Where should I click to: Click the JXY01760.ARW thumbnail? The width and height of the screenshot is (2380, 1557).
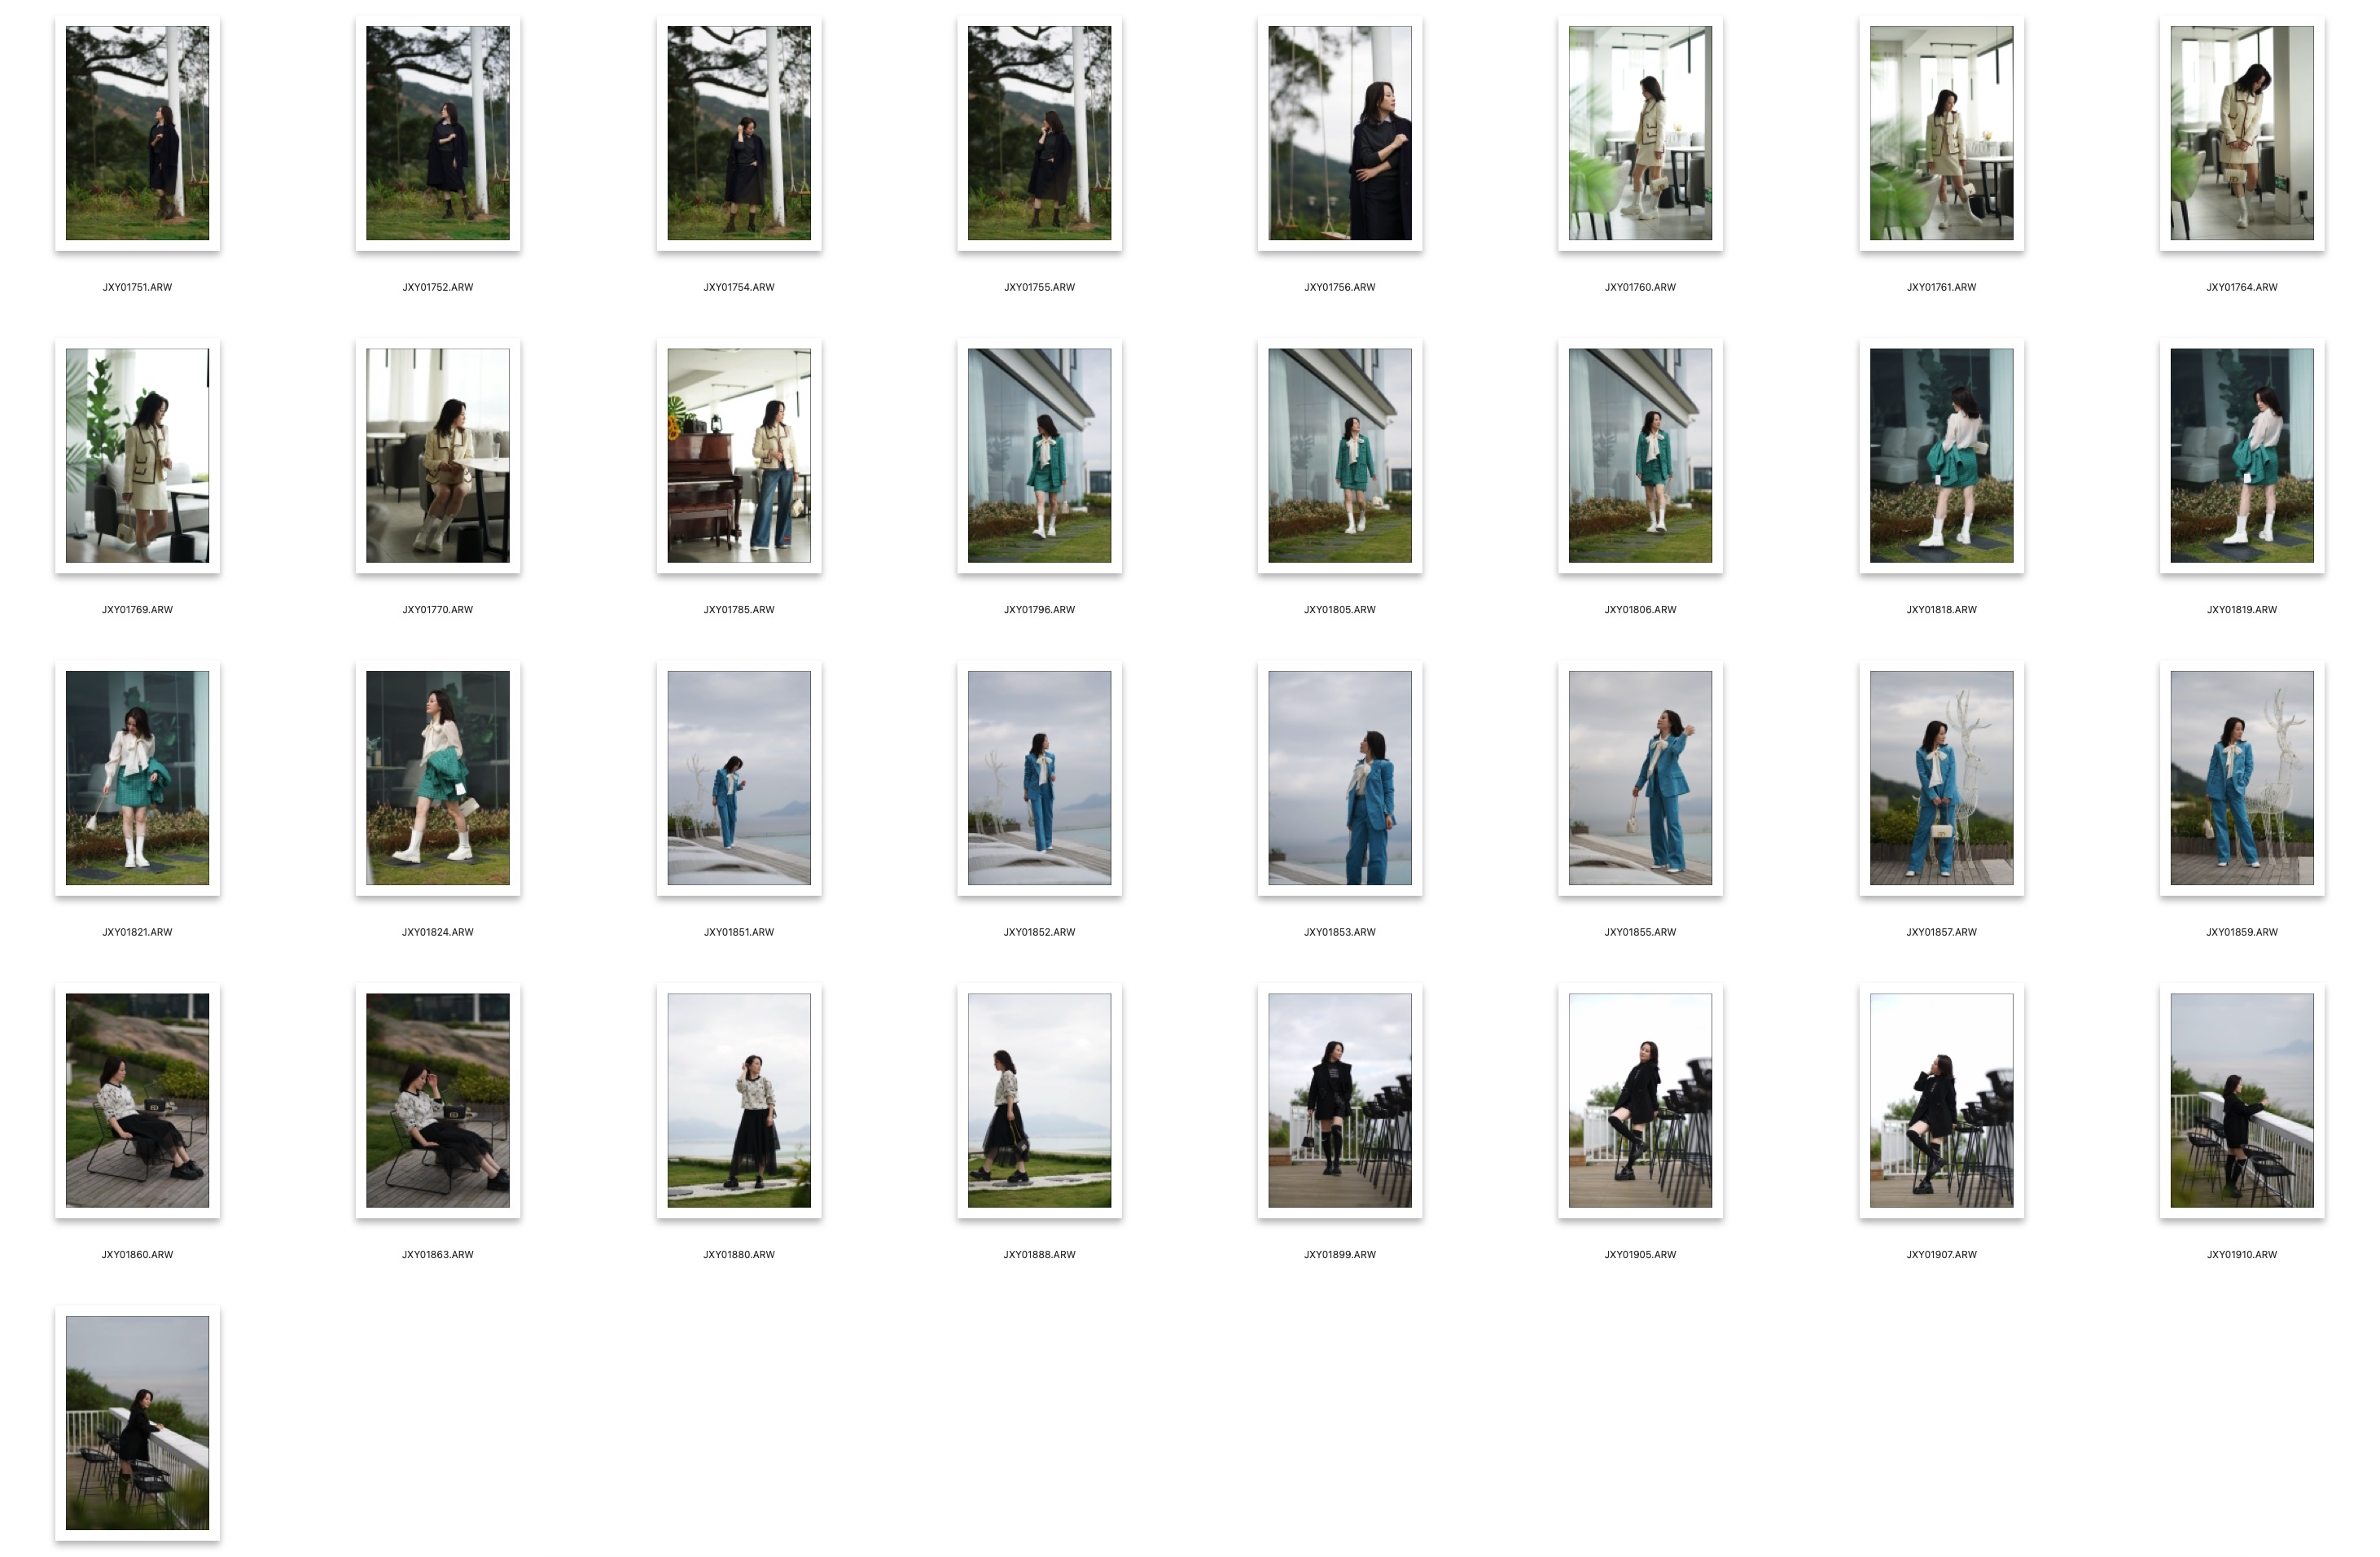pyautogui.click(x=1640, y=133)
